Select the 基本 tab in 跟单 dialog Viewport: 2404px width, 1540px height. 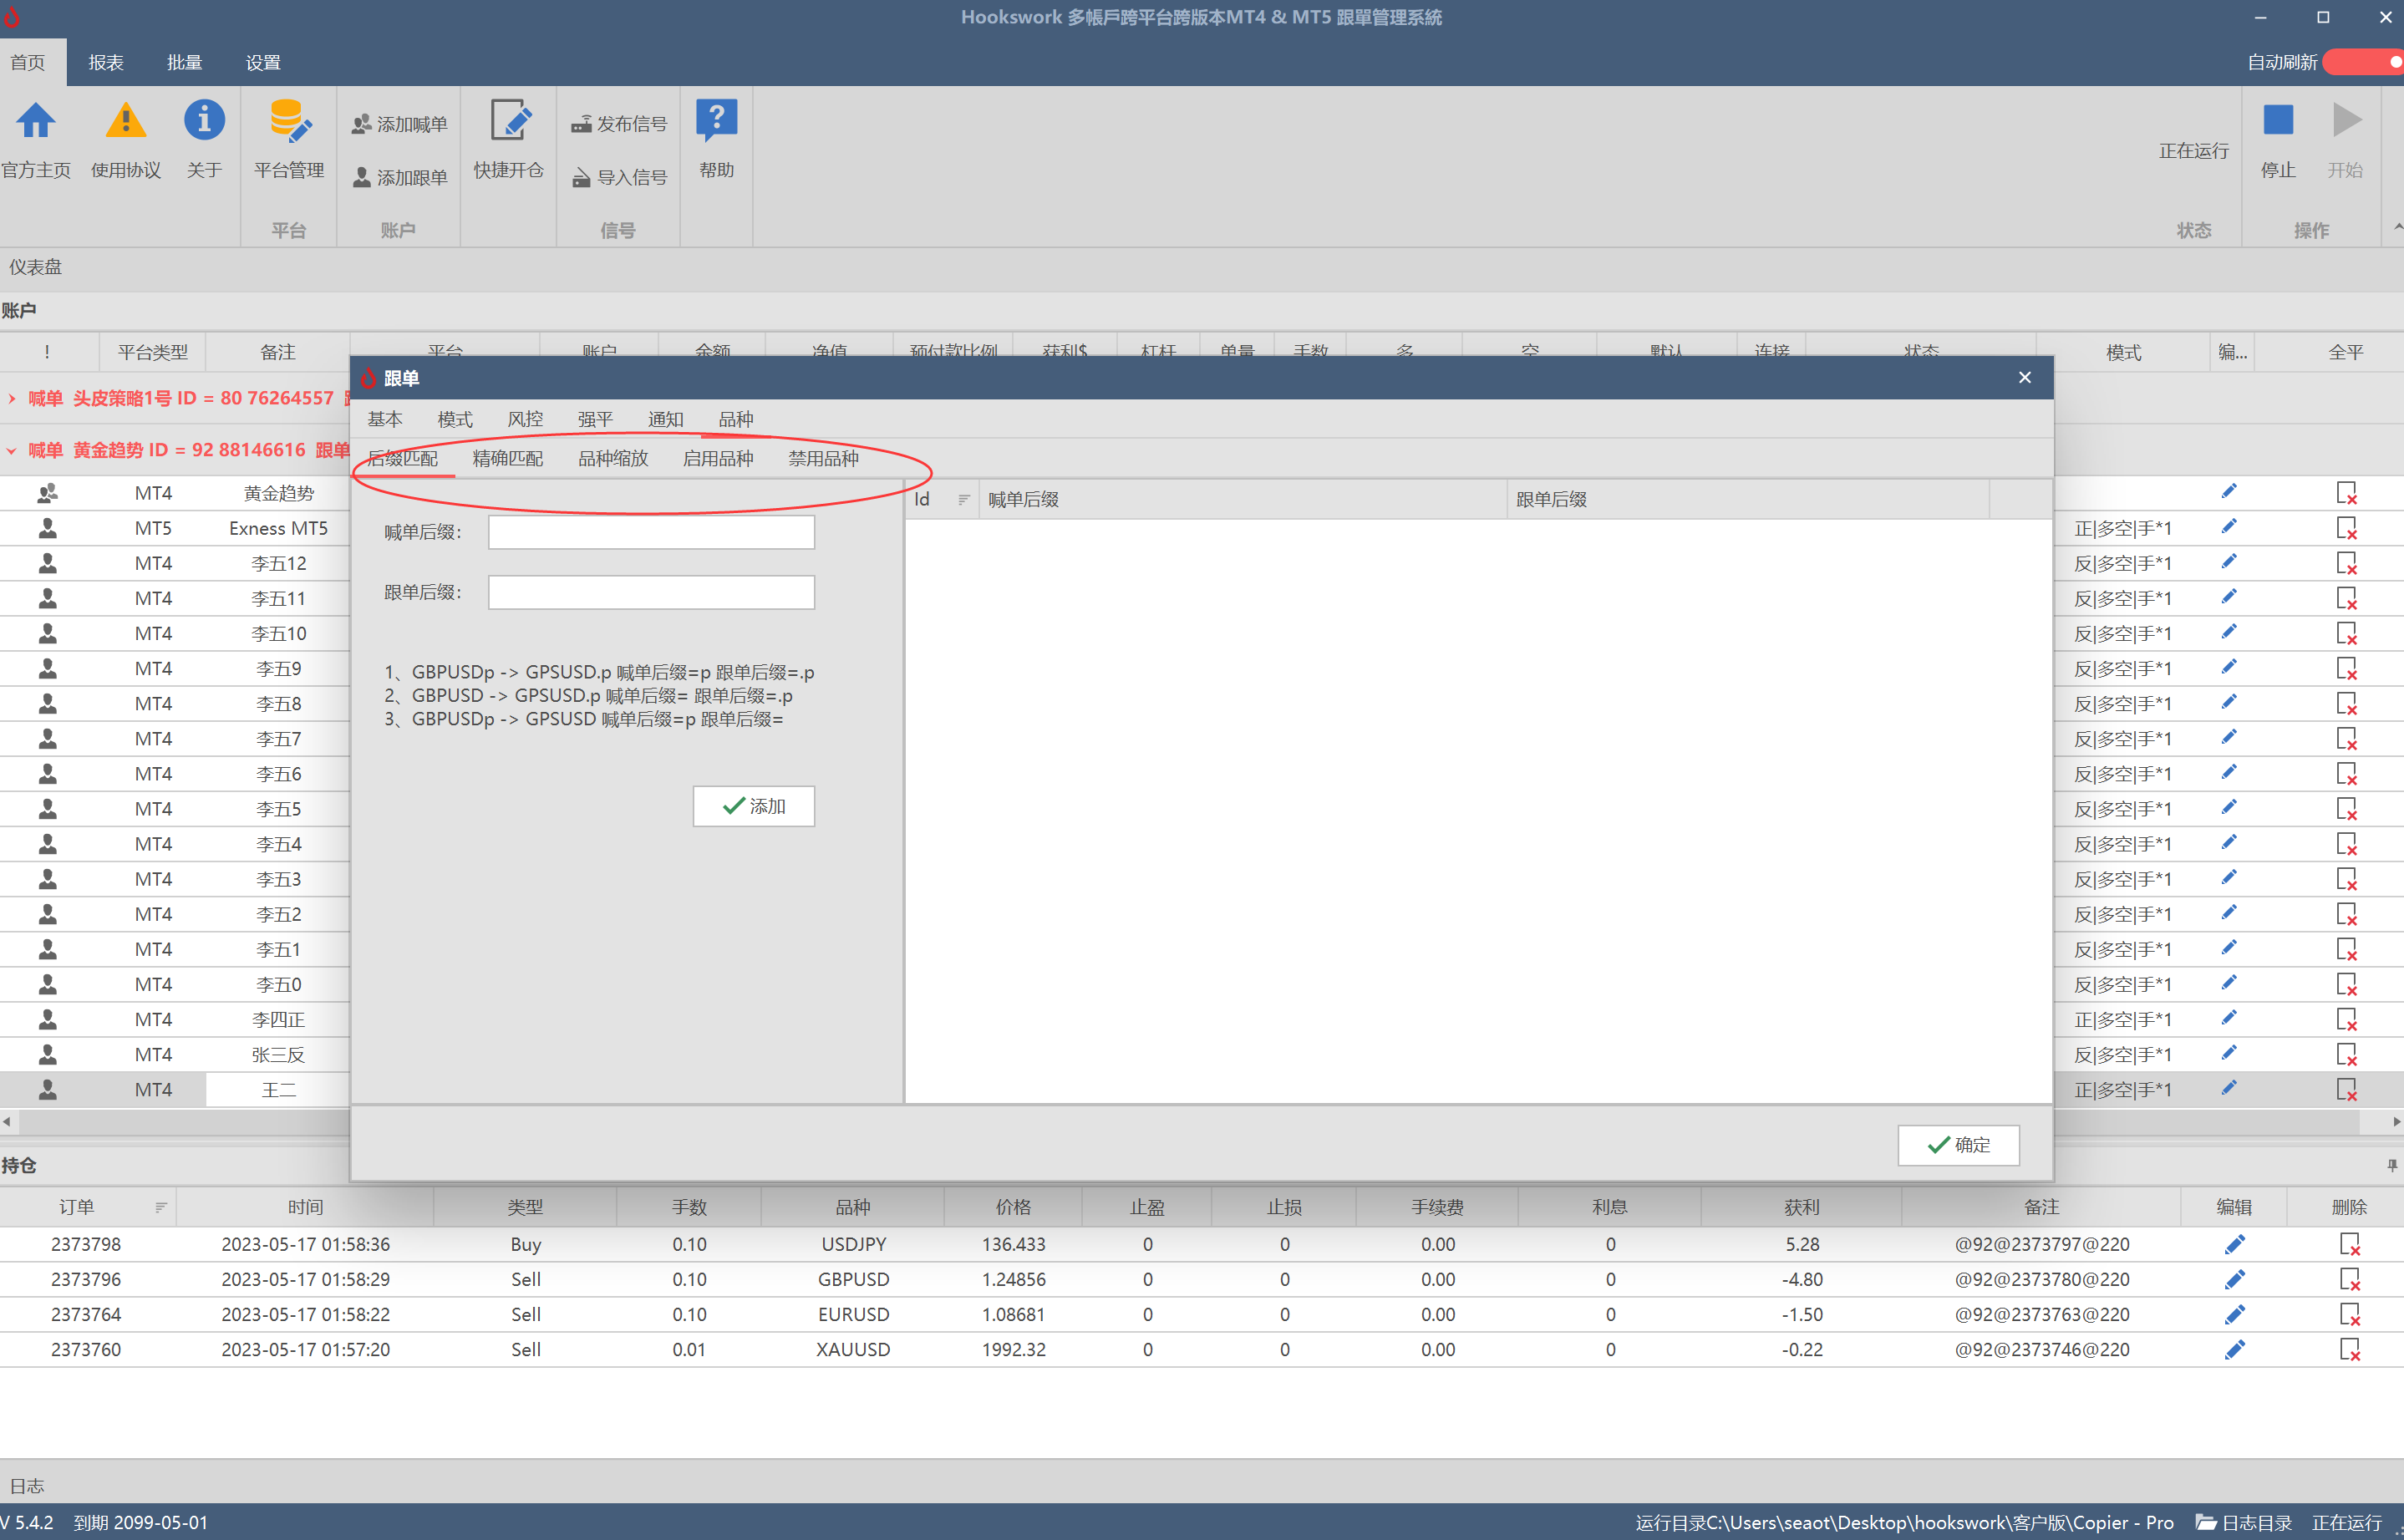coord(385,419)
